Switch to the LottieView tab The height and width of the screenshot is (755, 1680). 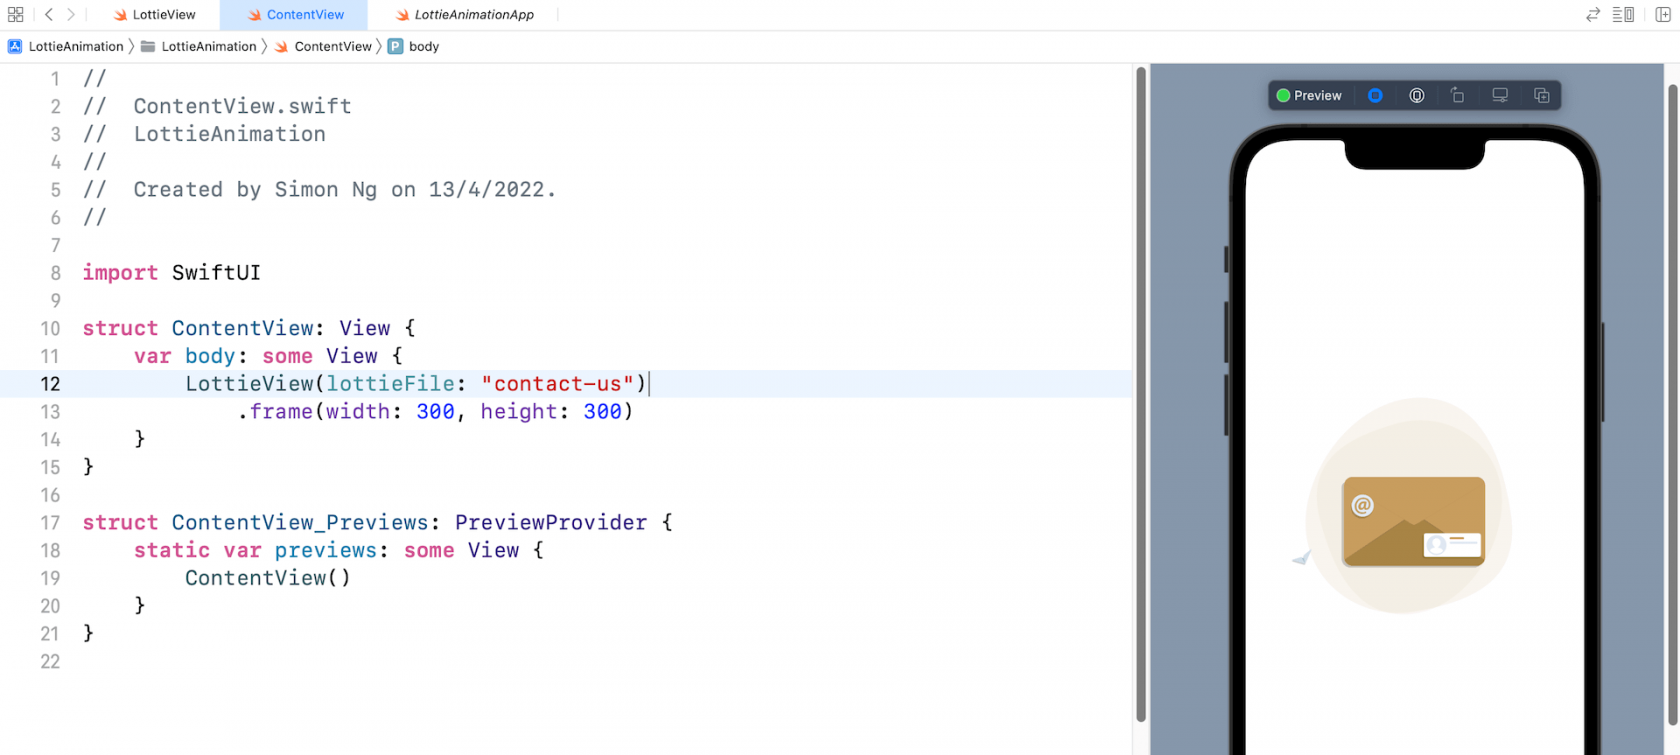click(x=154, y=15)
